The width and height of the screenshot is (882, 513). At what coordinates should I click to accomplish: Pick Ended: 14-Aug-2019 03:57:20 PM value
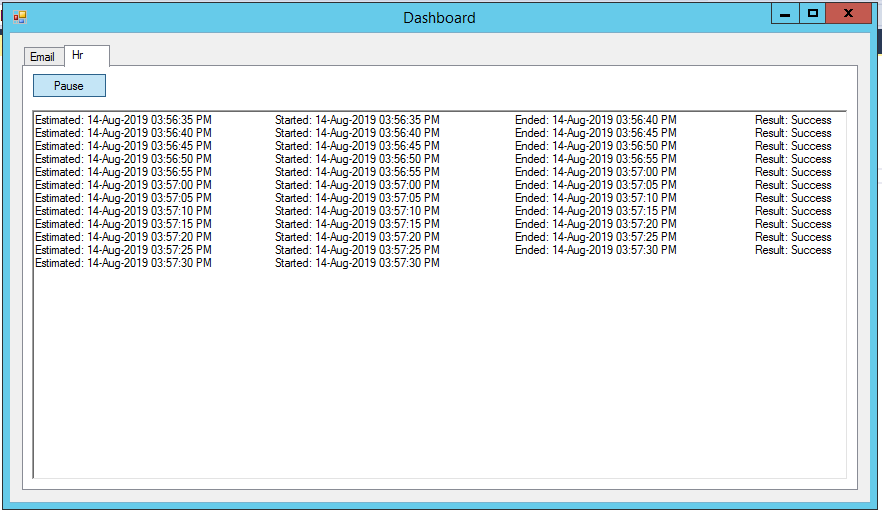pos(596,223)
